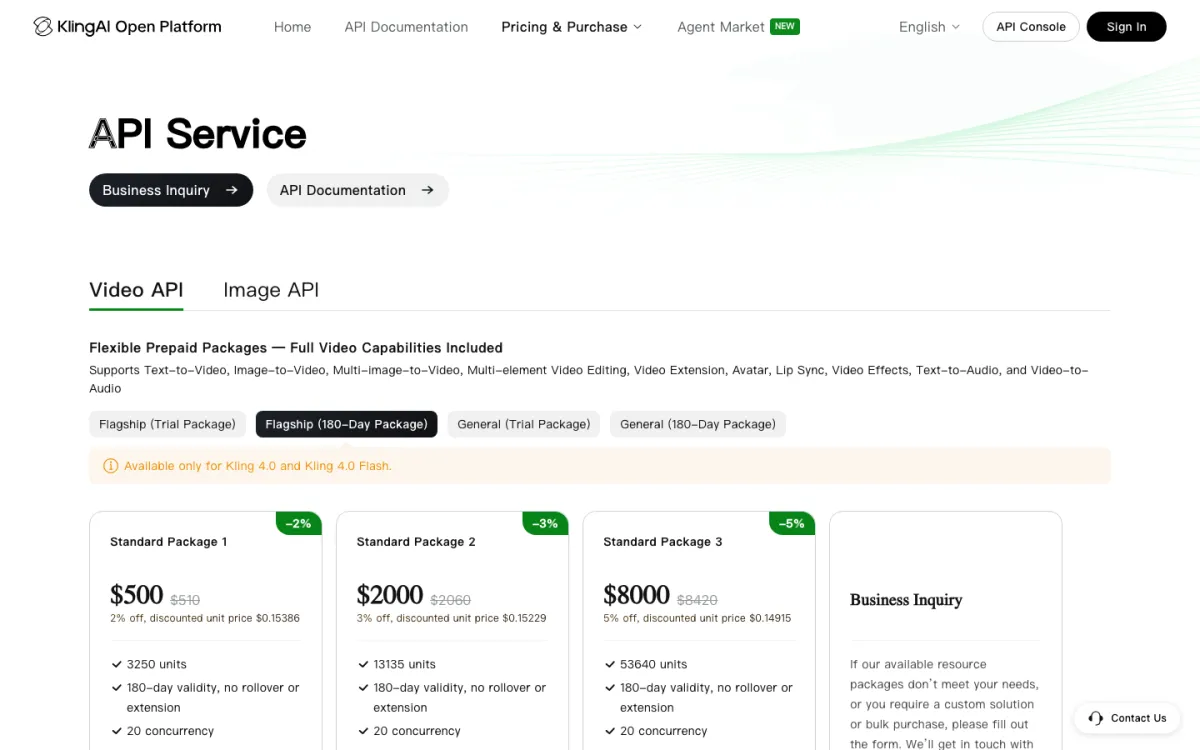This screenshot has width=1200, height=750.
Task: Open the Pricing & Purchase dropdown
Action: point(572,27)
